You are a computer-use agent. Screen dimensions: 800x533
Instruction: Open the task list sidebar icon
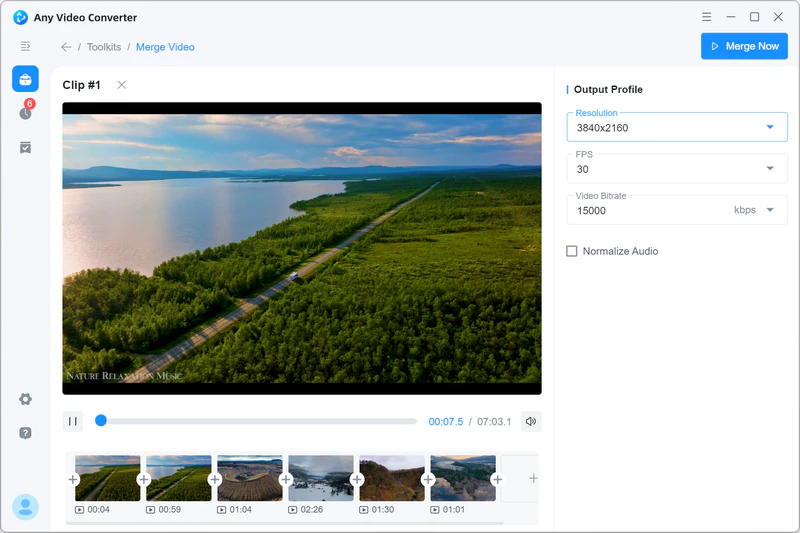click(25, 147)
